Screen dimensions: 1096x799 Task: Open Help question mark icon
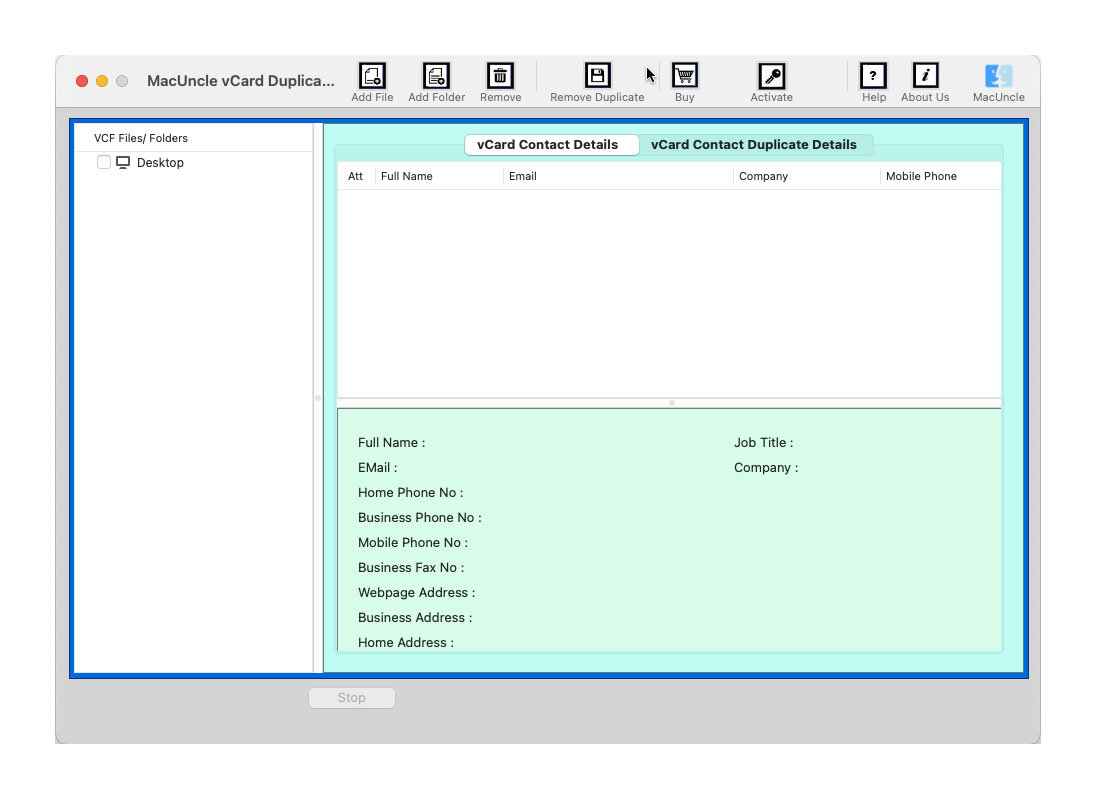[x=873, y=76]
